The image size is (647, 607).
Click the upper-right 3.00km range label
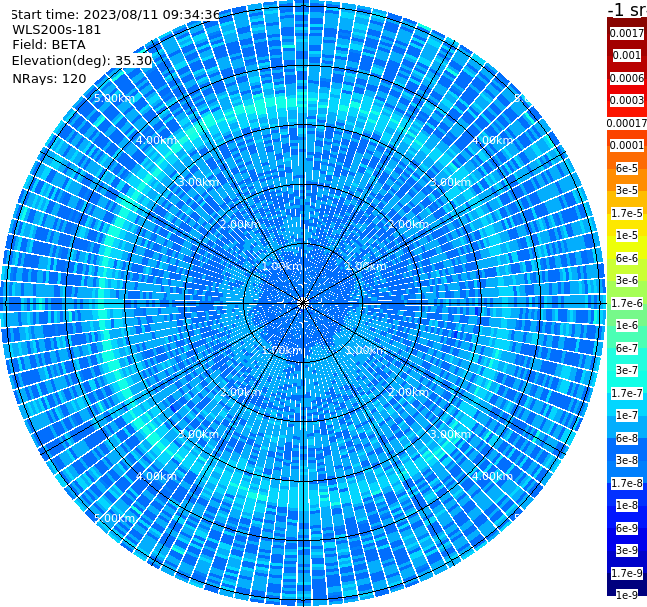[450, 182]
